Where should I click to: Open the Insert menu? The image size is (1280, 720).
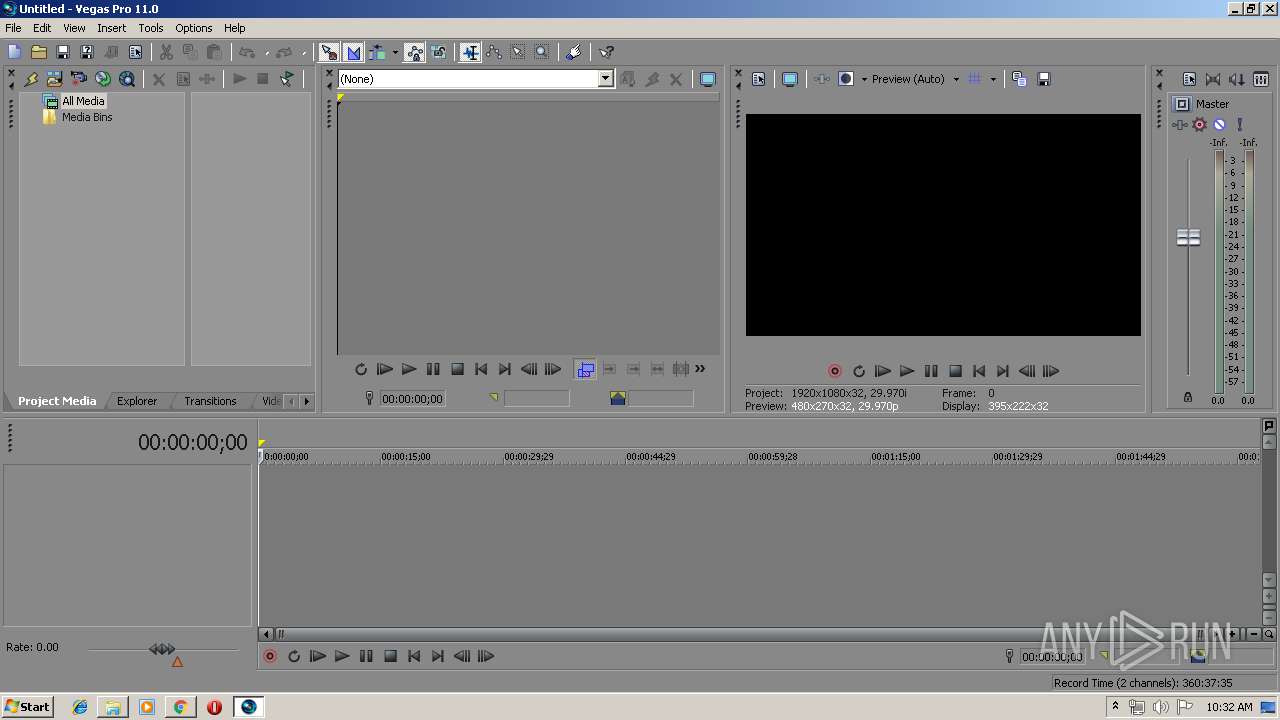[x=111, y=28]
